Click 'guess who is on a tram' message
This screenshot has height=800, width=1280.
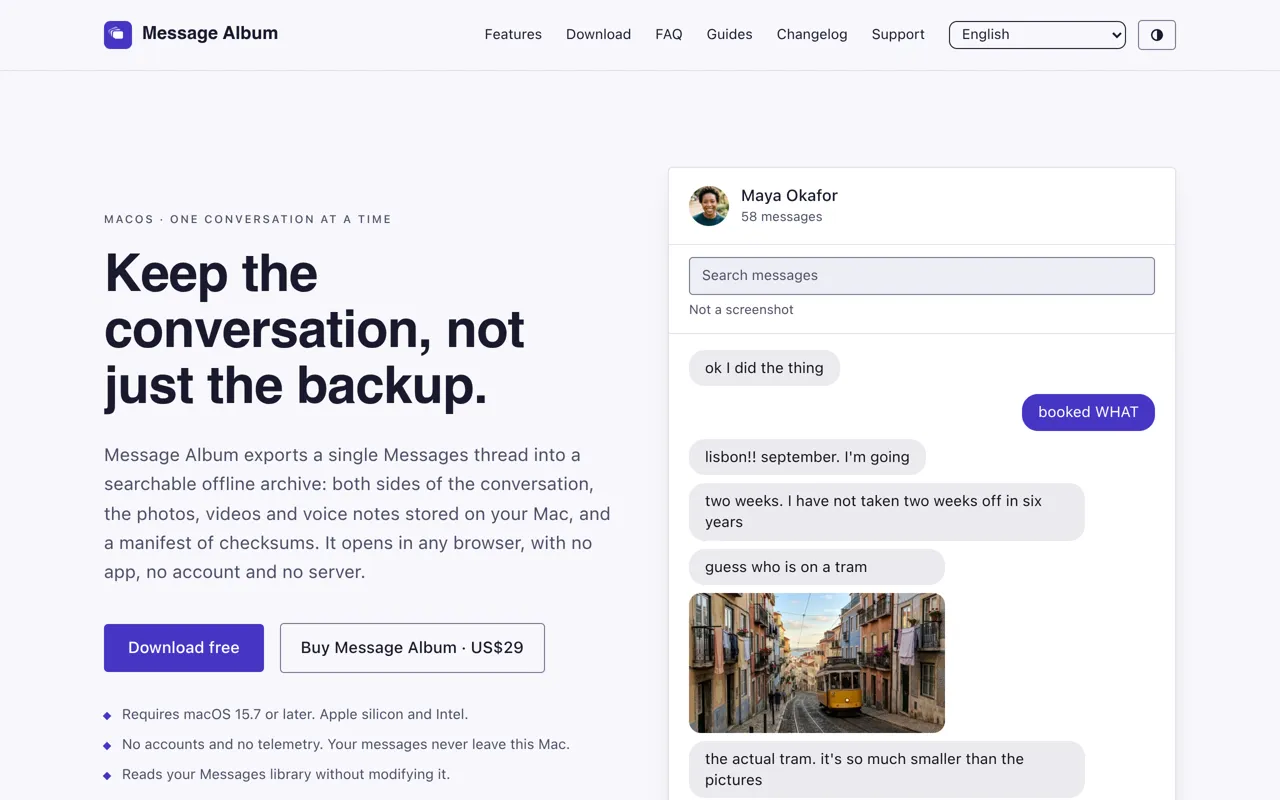click(x=817, y=567)
